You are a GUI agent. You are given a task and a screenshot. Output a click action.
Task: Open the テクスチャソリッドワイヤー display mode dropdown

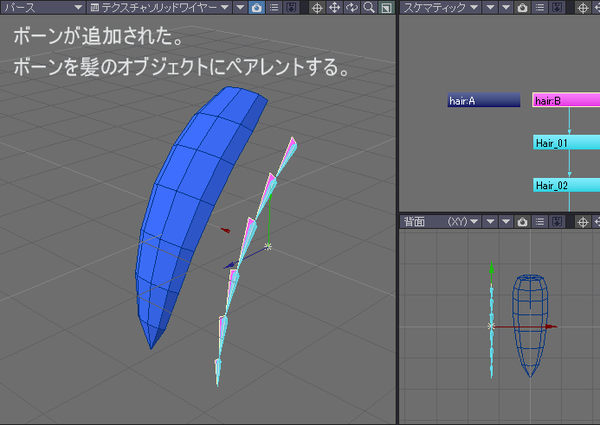159,7
